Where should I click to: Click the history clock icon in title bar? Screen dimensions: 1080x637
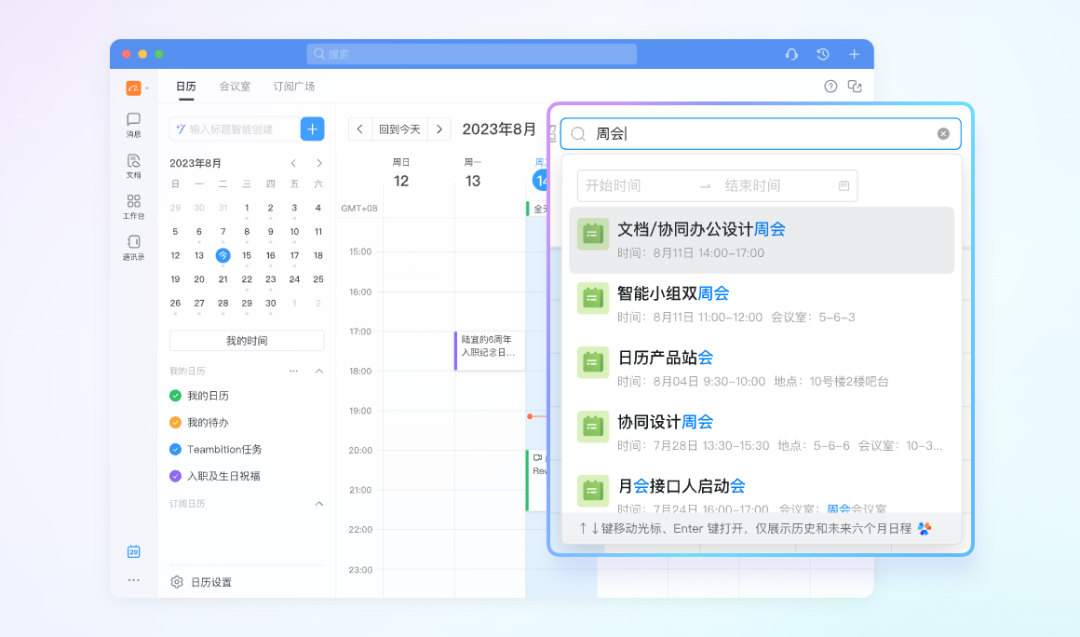[x=822, y=54]
